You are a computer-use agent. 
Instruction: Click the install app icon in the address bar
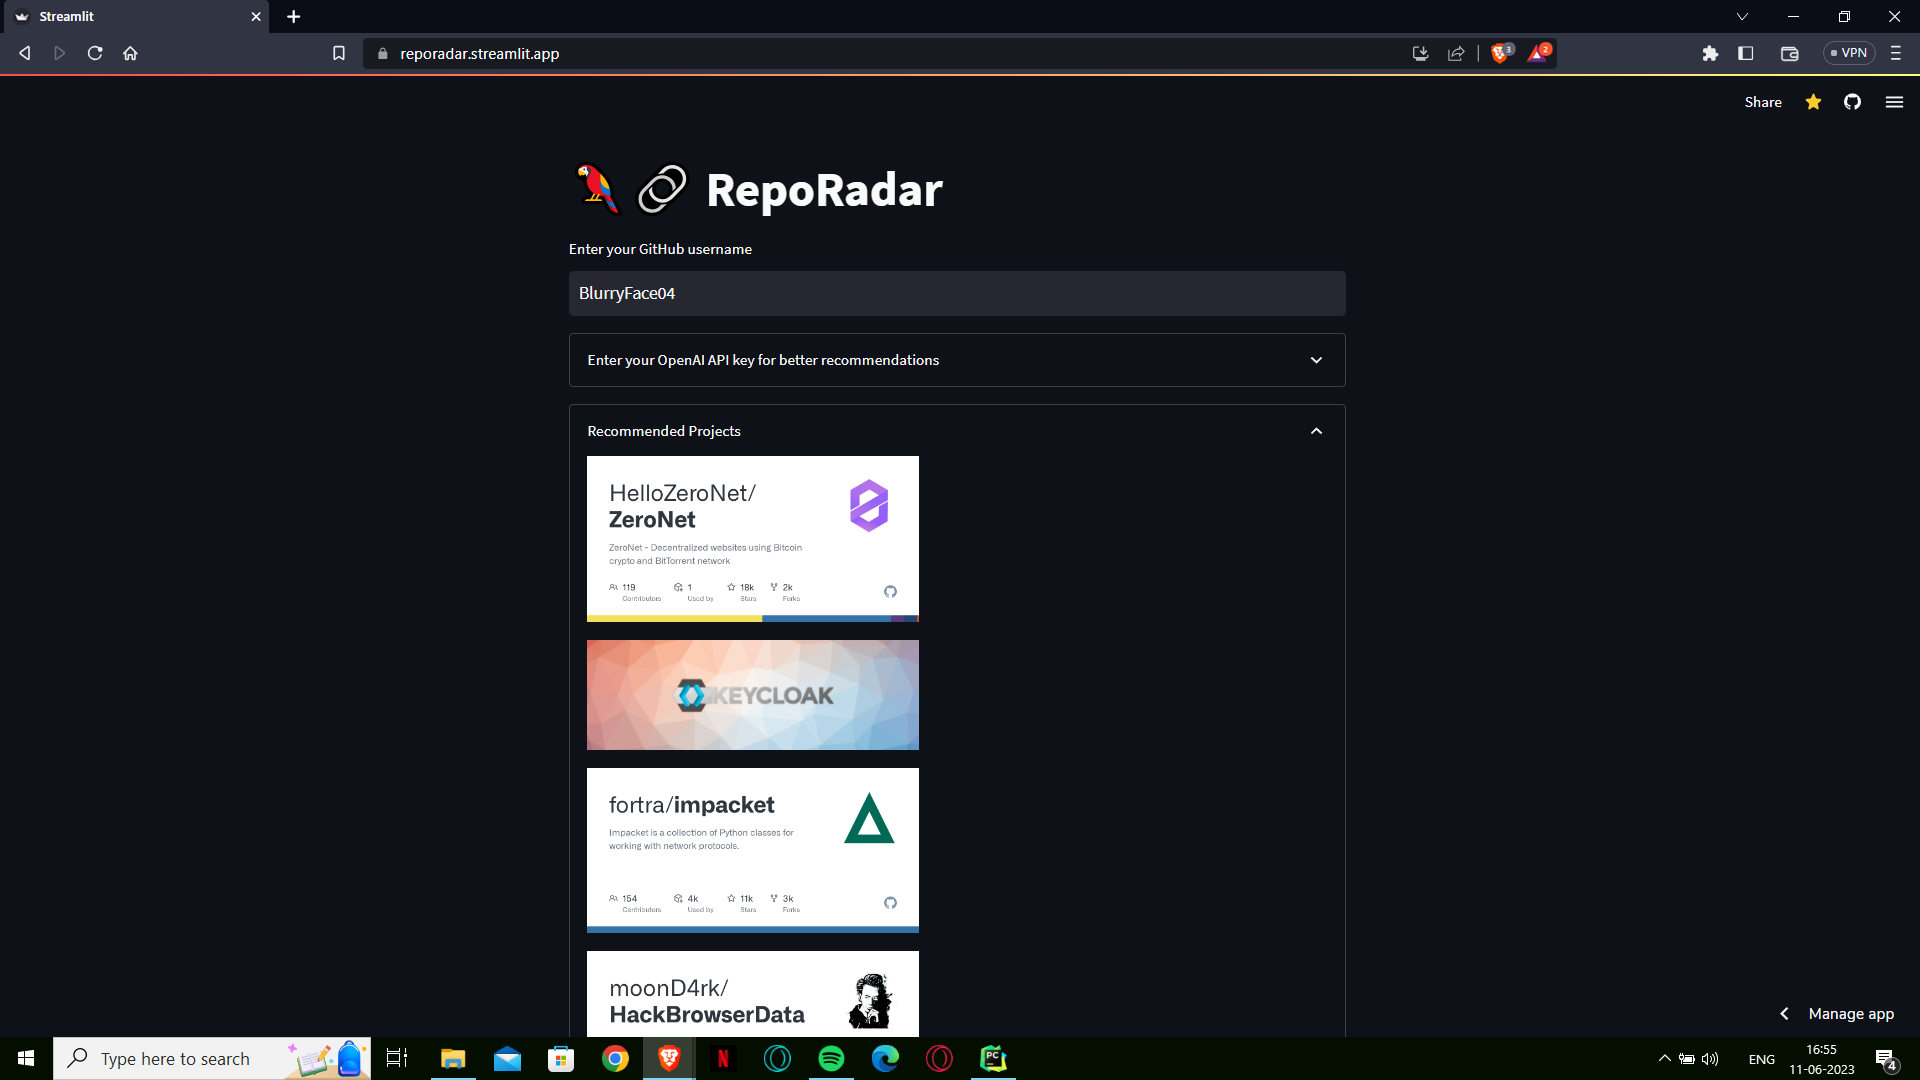[x=1420, y=53]
